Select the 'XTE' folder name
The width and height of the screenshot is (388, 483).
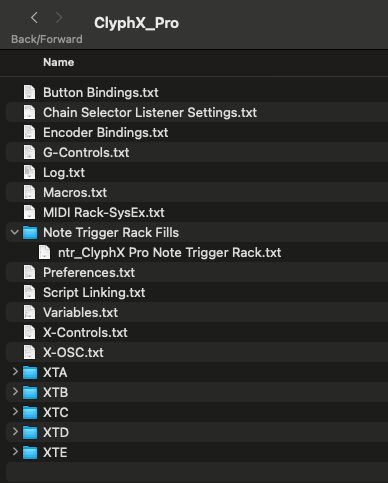click(x=55, y=453)
